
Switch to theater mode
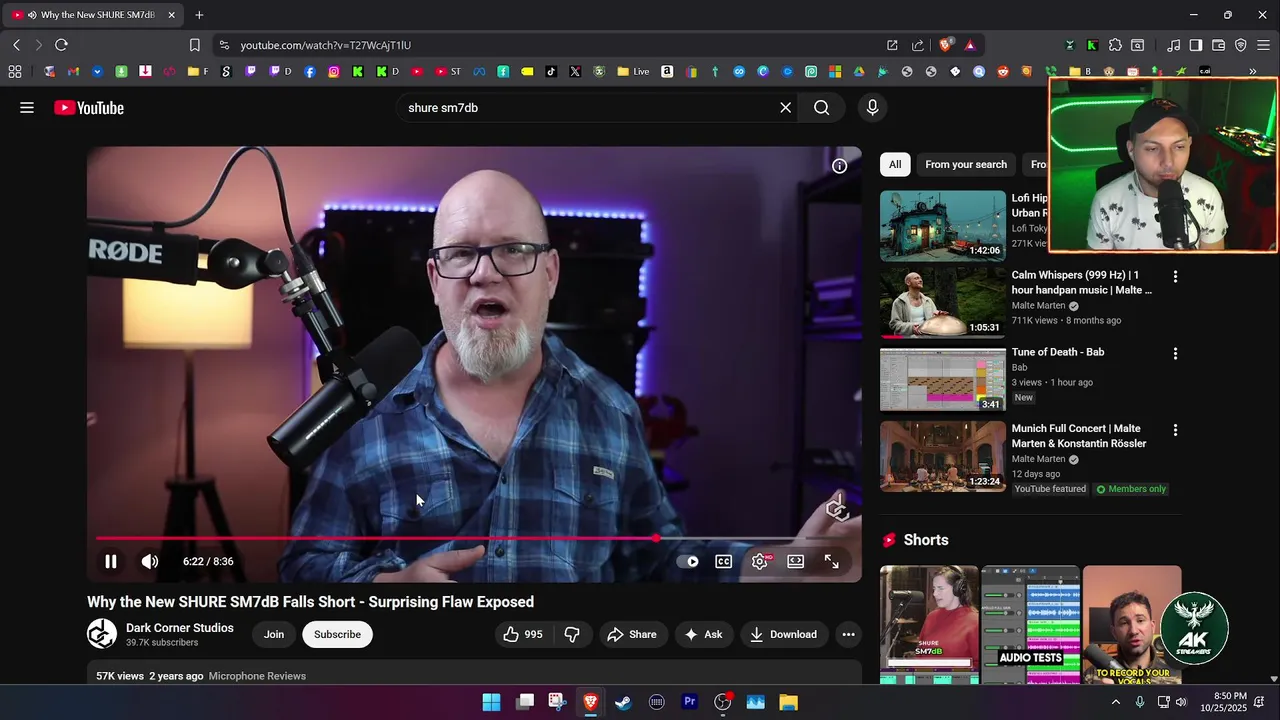coord(795,562)
